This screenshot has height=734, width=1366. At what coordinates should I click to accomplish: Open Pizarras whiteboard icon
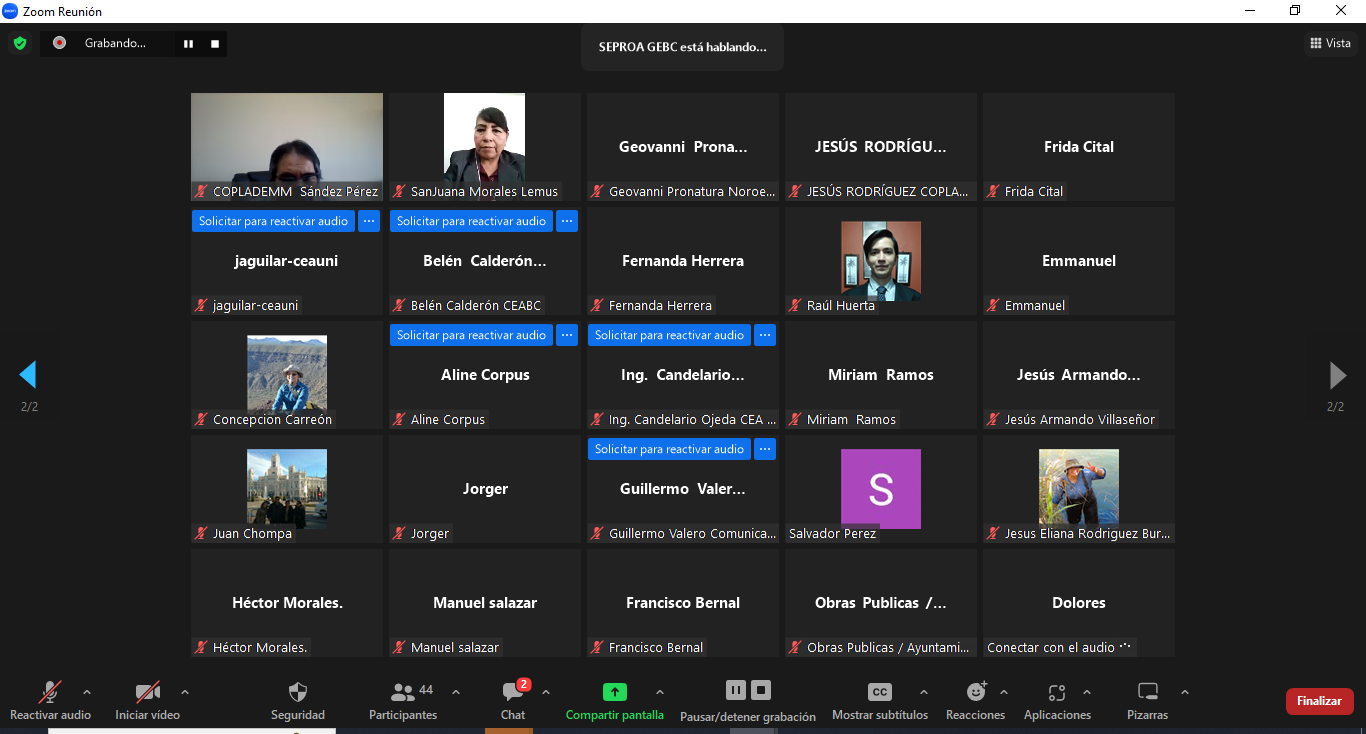(1147, 692)
